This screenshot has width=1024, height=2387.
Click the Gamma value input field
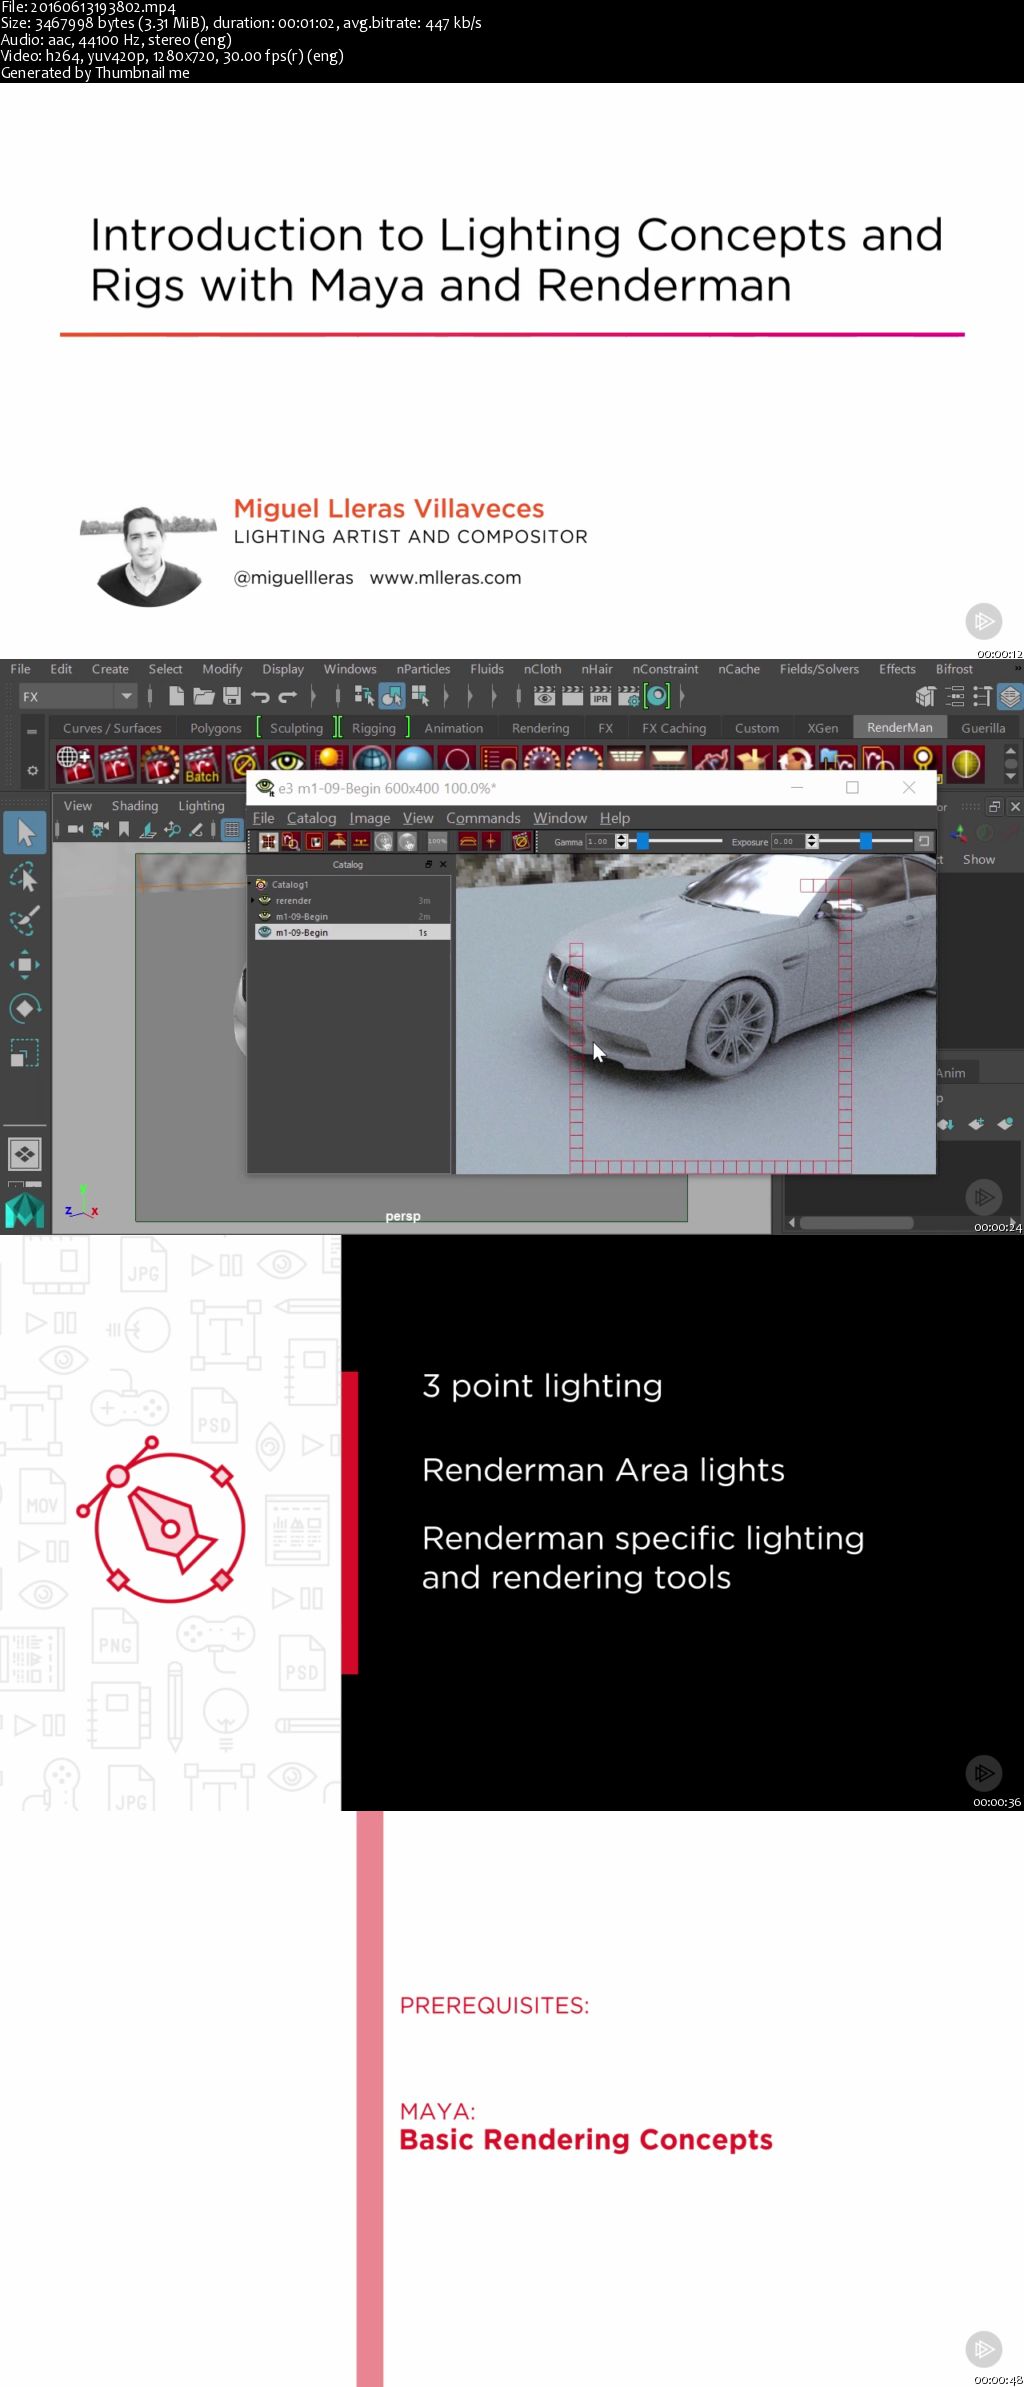[x=599, y=841]
